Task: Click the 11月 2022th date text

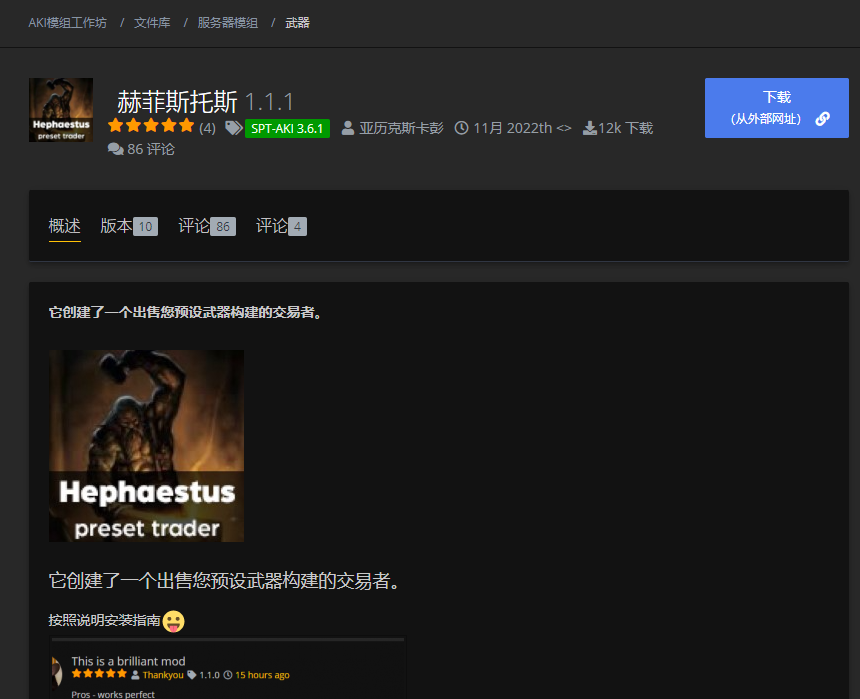Action: click(512, 128)
